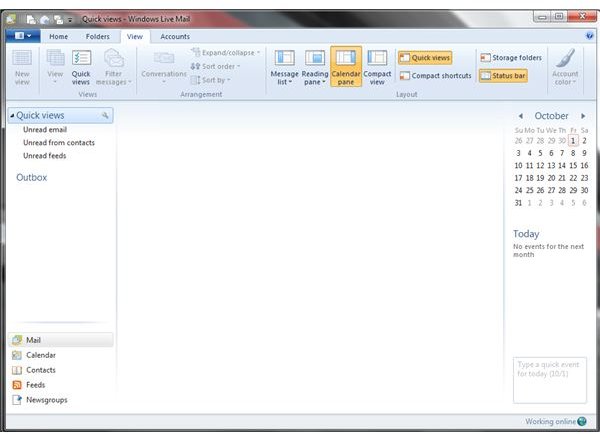Click the quick event input box
The image size is (600, 434).
point(549,380)
